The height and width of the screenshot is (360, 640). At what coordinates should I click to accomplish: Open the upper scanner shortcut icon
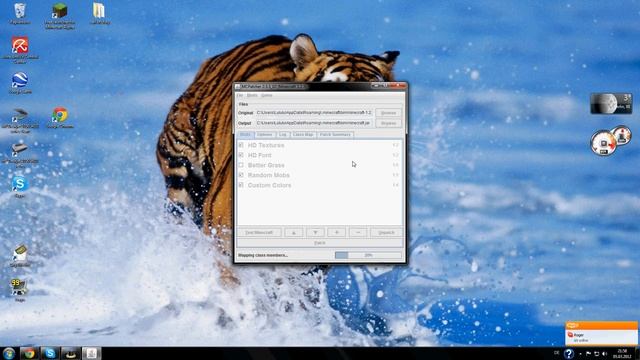click(x=20, y=115)
